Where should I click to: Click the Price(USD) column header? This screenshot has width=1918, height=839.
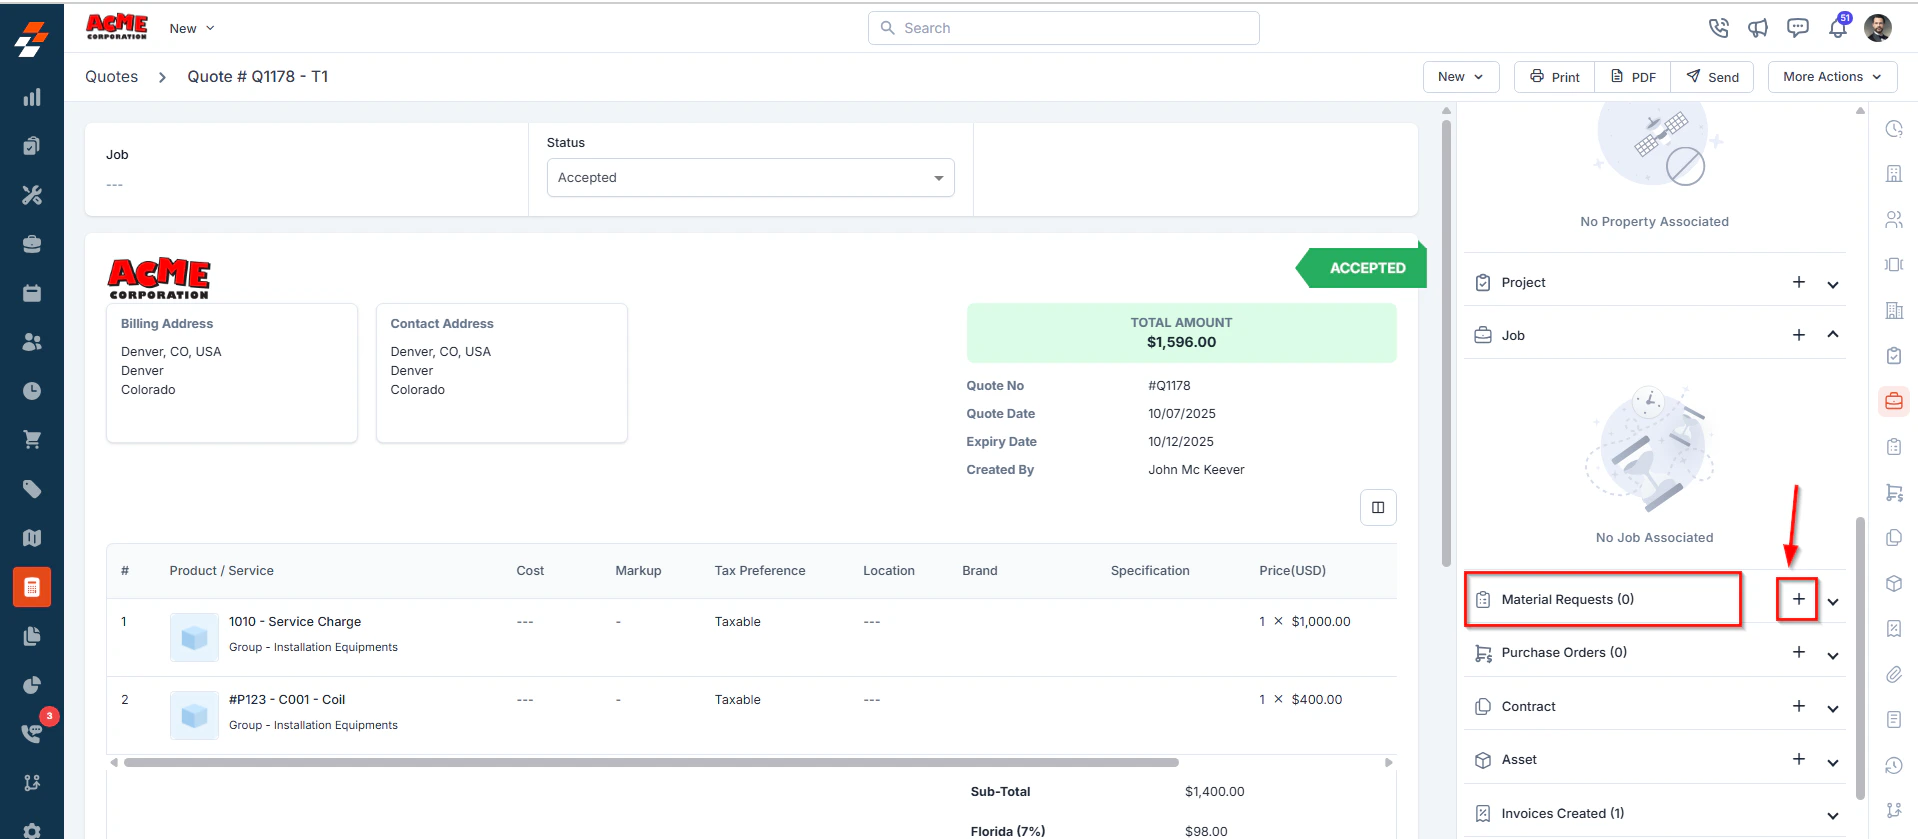[1292, 570]
